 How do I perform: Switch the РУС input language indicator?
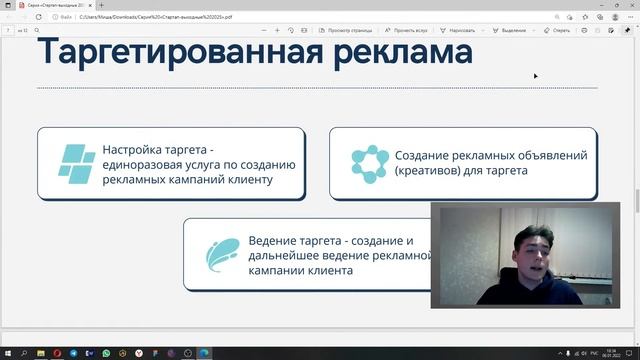coord(594,353)
